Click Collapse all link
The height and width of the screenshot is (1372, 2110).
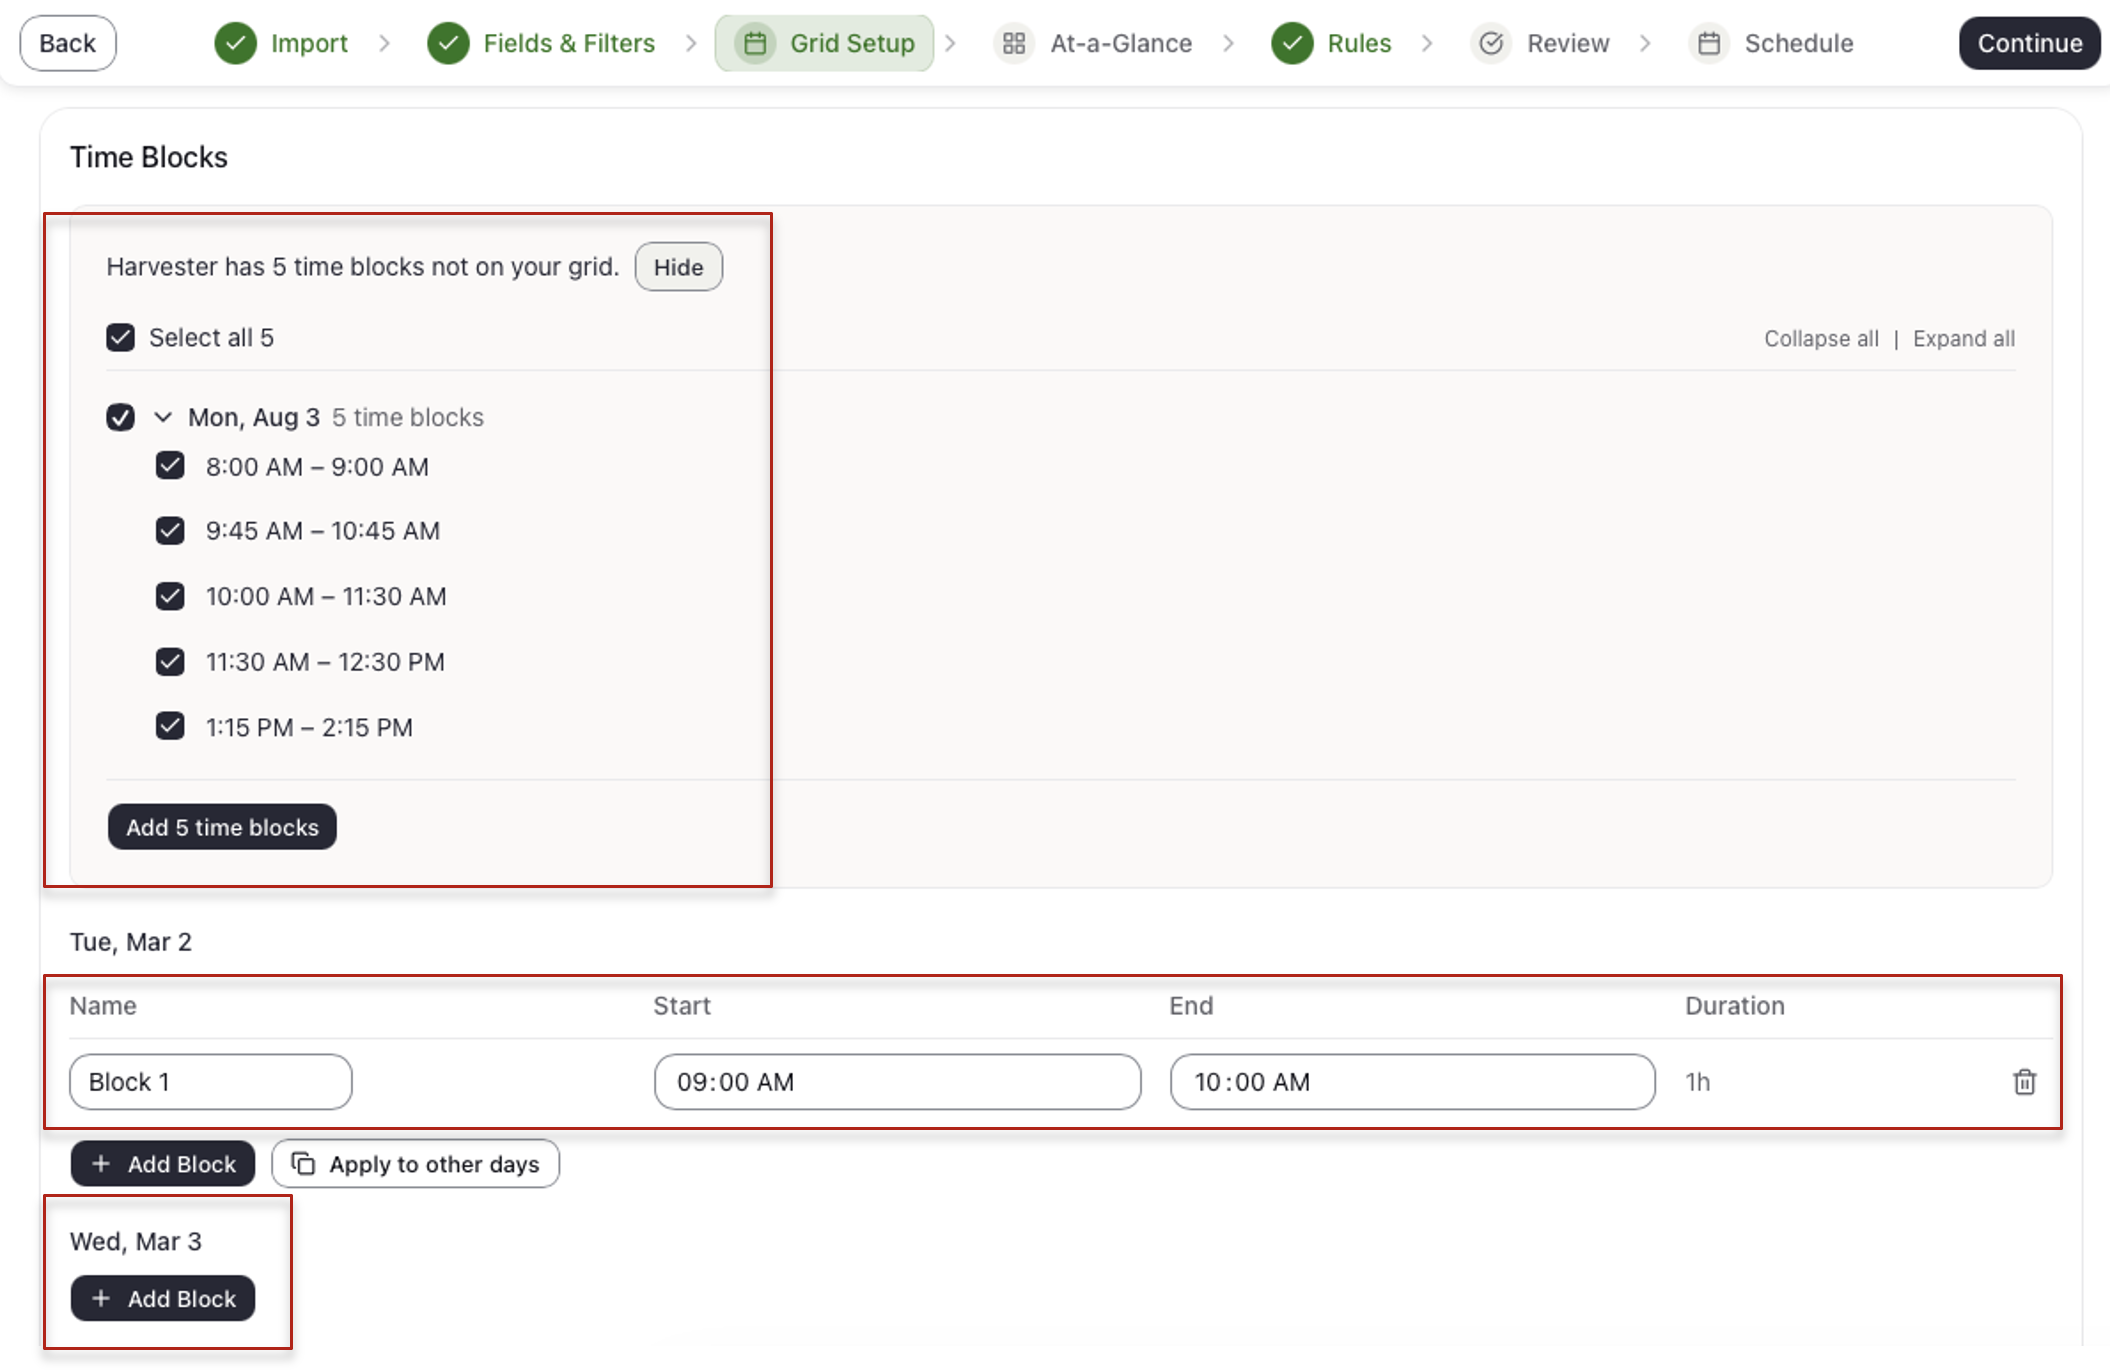1821,339
